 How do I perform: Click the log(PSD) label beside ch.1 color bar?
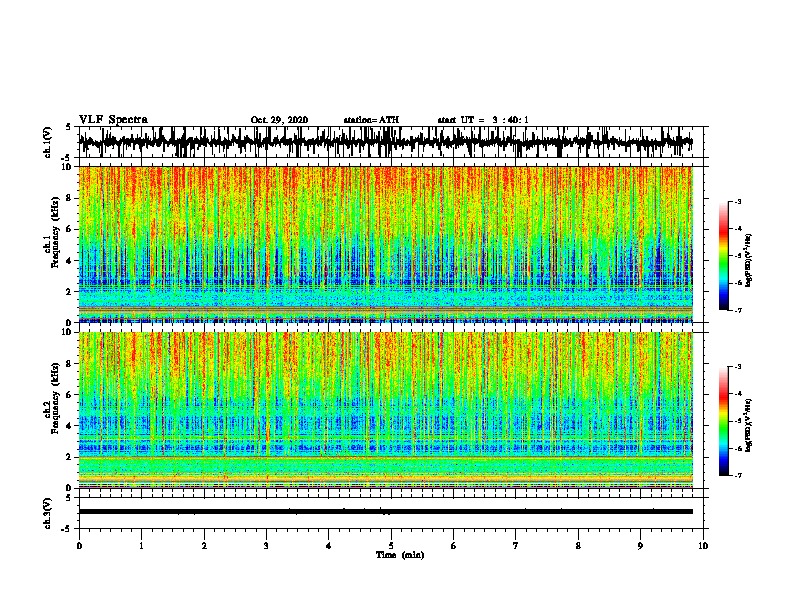tap(748, 260)
